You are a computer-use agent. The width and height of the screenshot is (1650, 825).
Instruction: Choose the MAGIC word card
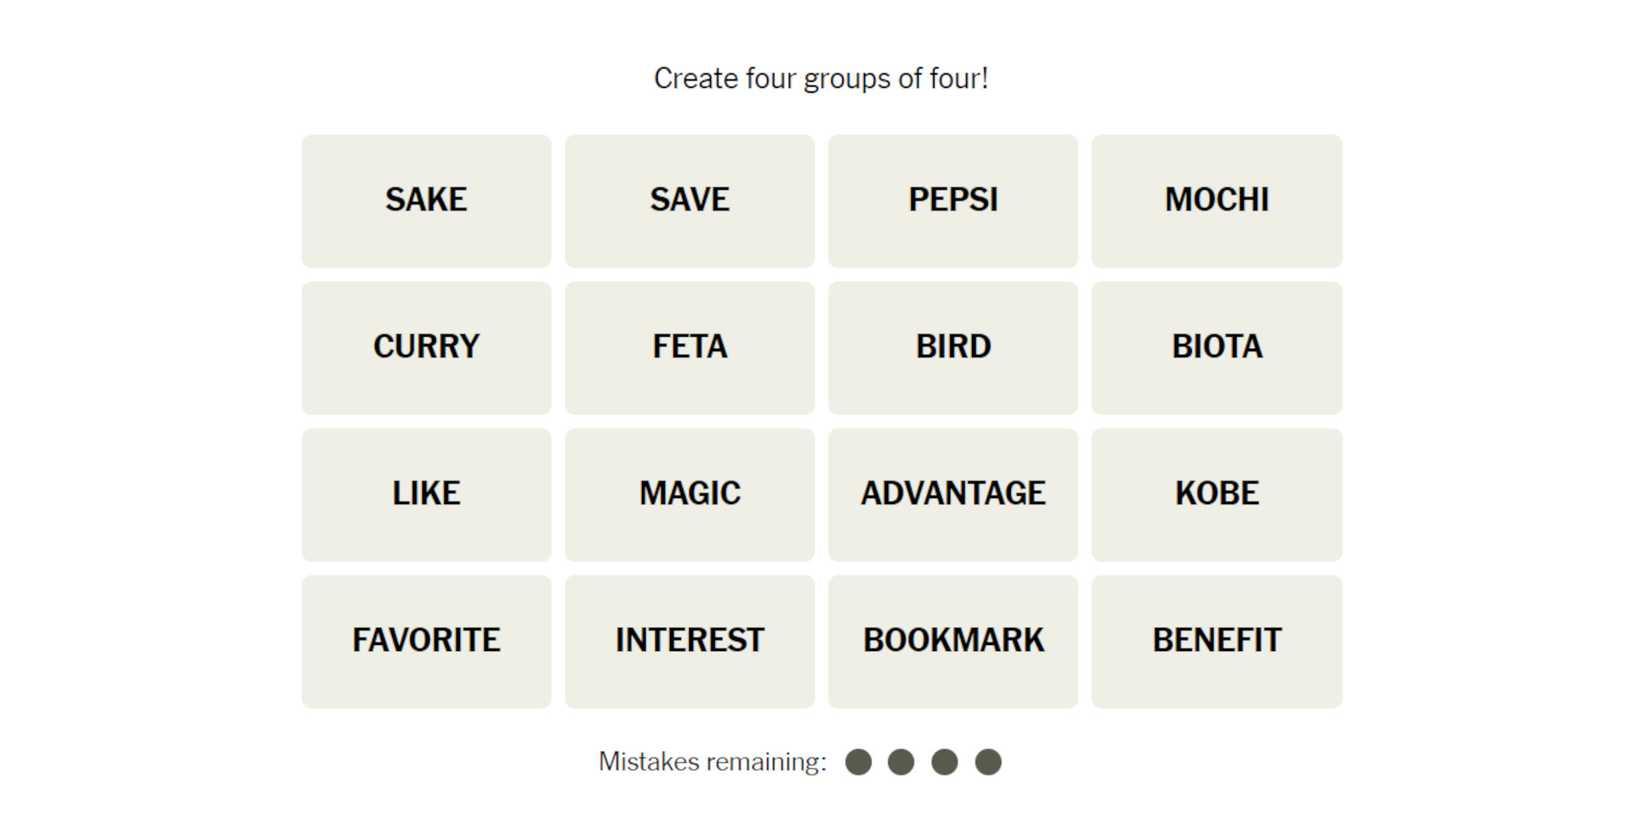(689, 494)
